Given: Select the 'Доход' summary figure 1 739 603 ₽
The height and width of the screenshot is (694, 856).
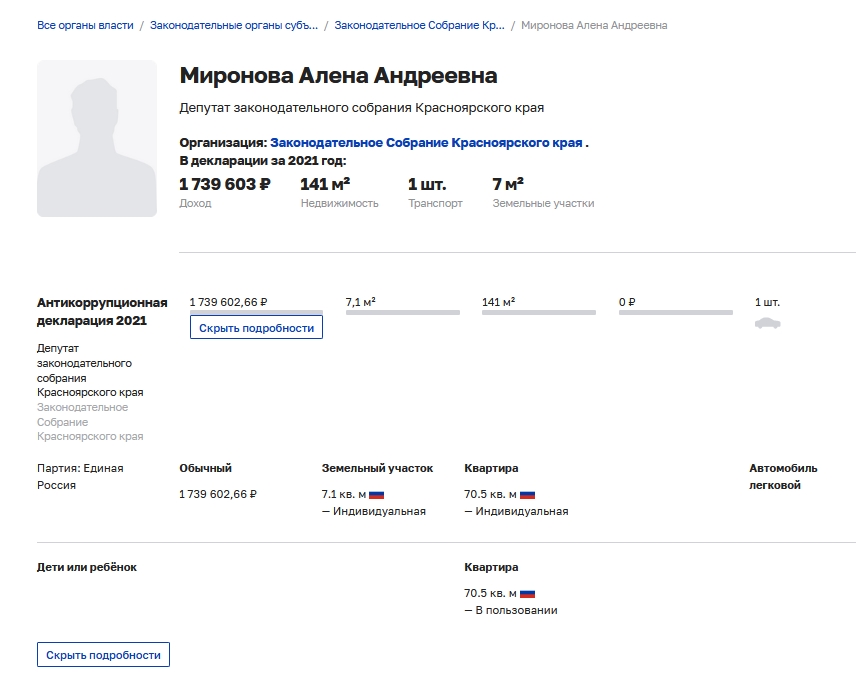Looking at the screenshot, I should click(x=225, y=184).
